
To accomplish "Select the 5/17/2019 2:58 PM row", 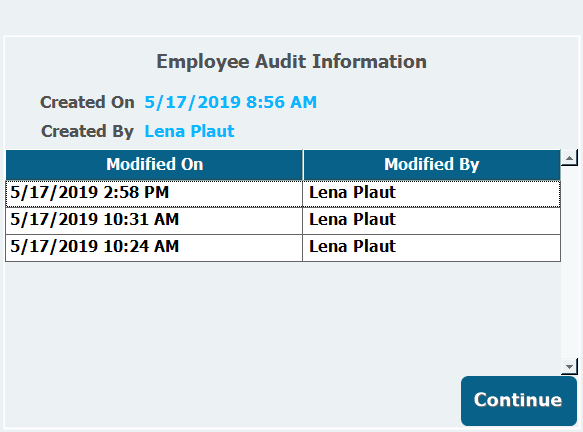I will pos(283,194).
